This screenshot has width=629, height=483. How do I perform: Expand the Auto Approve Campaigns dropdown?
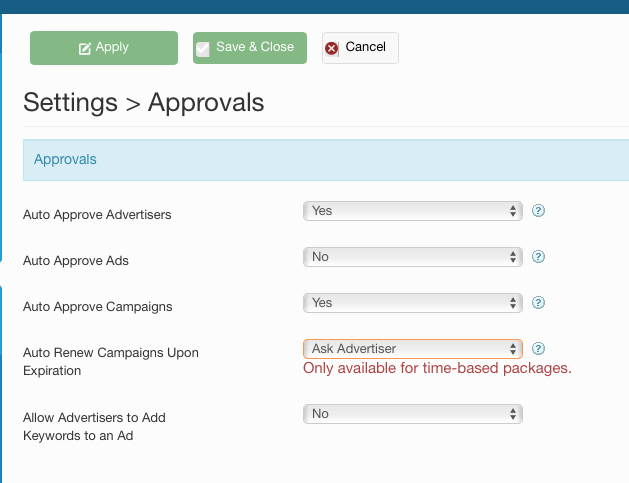[x=412, y=303]
